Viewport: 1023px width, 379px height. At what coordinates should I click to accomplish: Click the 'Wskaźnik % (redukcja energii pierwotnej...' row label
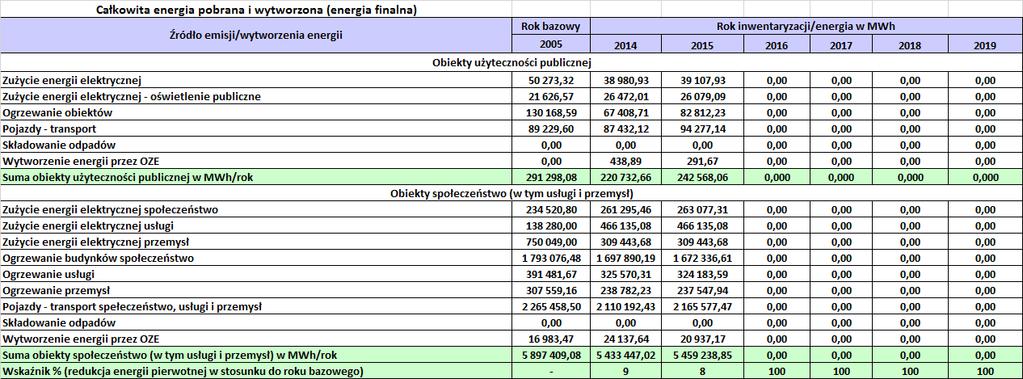pyautogui.click(x=184, y=371)
